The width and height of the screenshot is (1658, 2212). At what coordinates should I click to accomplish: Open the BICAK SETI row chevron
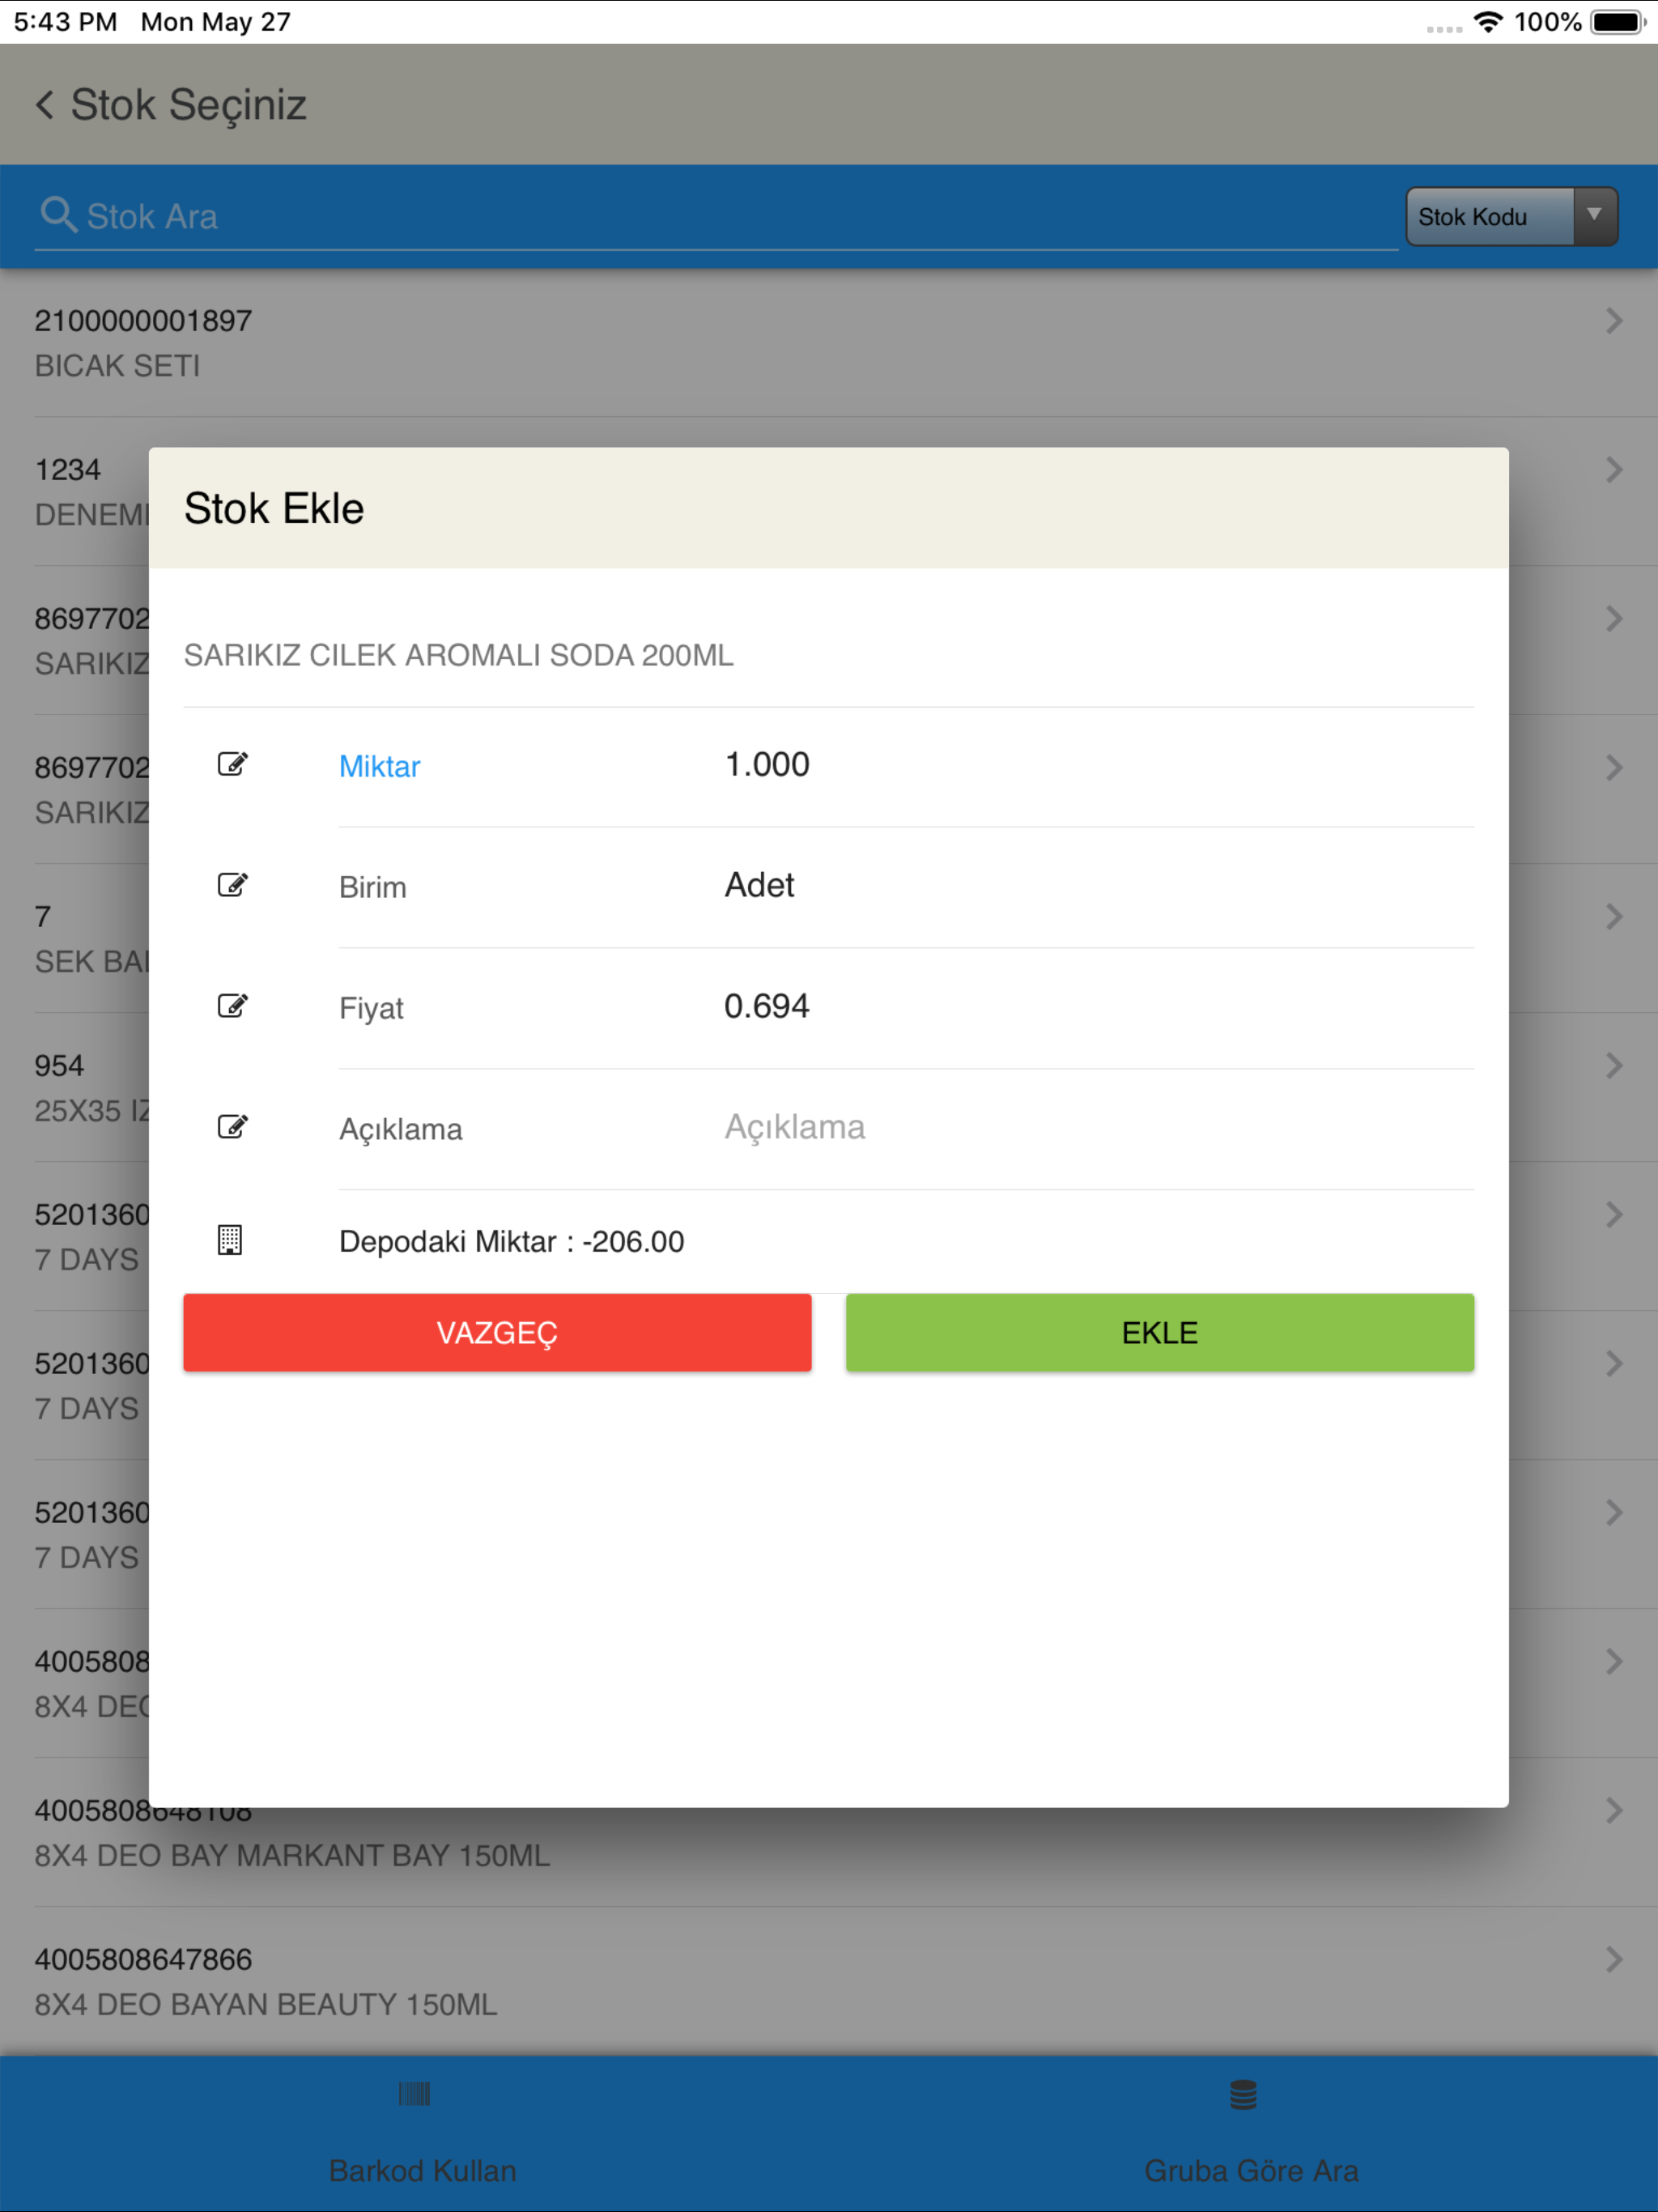tap(1613, 321)
